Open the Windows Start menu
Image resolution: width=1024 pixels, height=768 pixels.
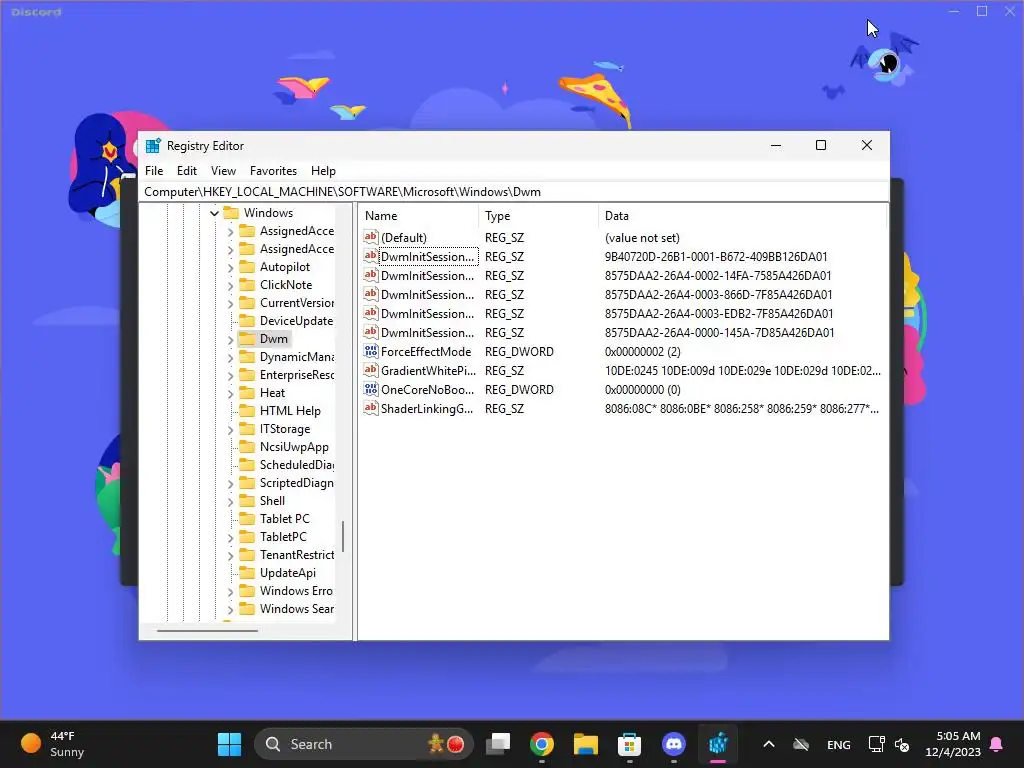[x=229, y=744]
